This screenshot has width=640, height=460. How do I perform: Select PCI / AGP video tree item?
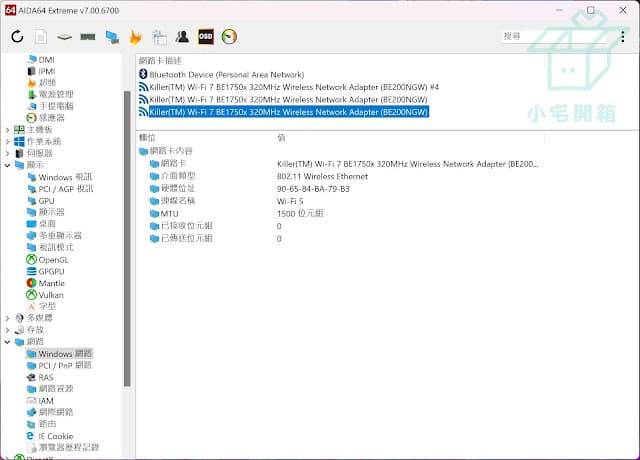point(60,189)
